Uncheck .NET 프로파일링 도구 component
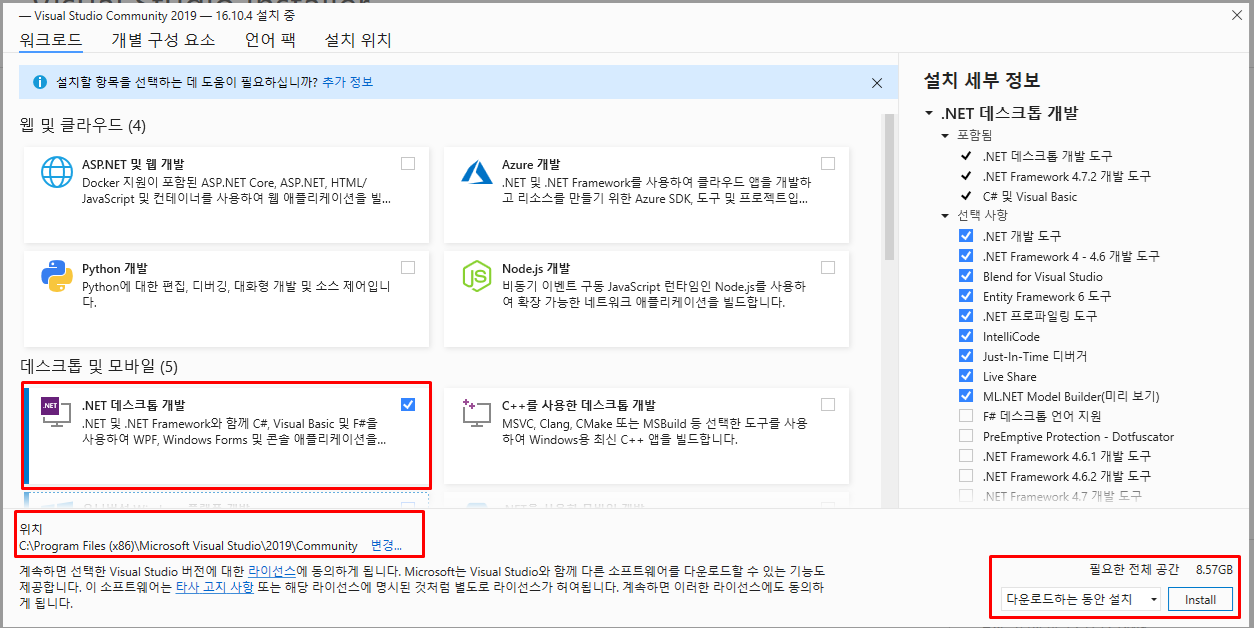The image size is (1254, 628). click(x=966, y=316)
